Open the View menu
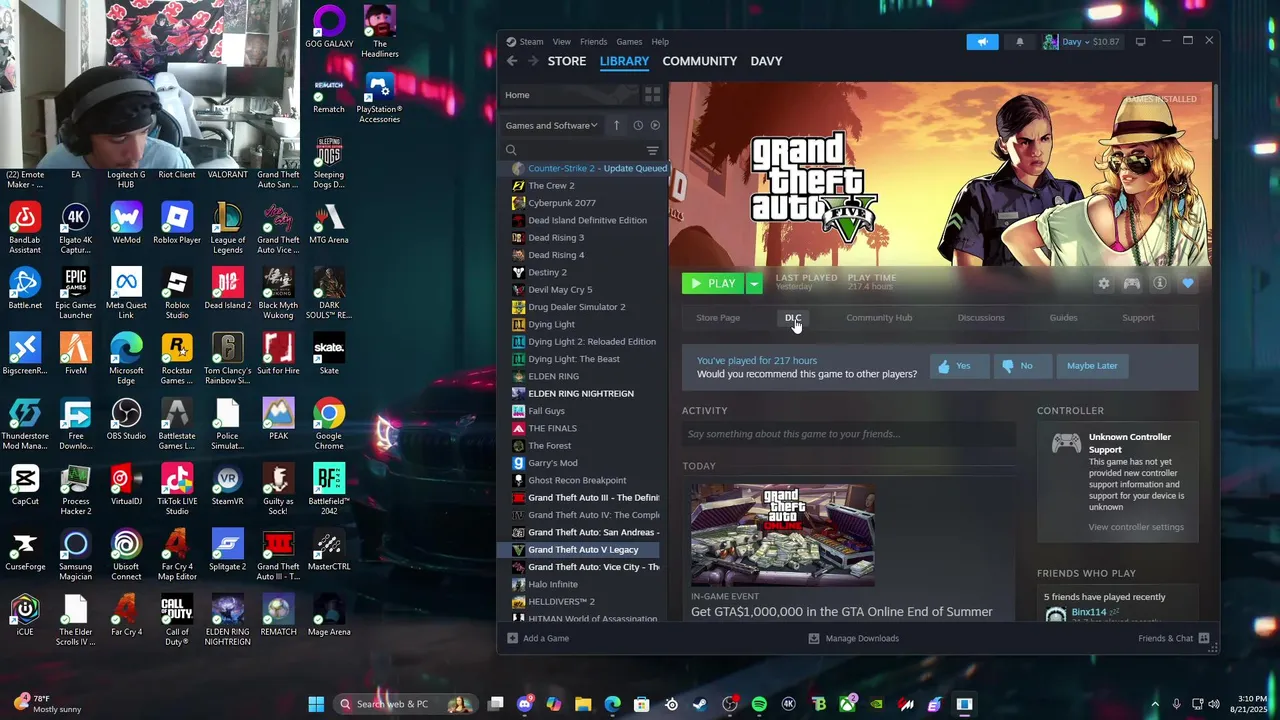This screenshot has width=1280, height=720. coord(562,42)
